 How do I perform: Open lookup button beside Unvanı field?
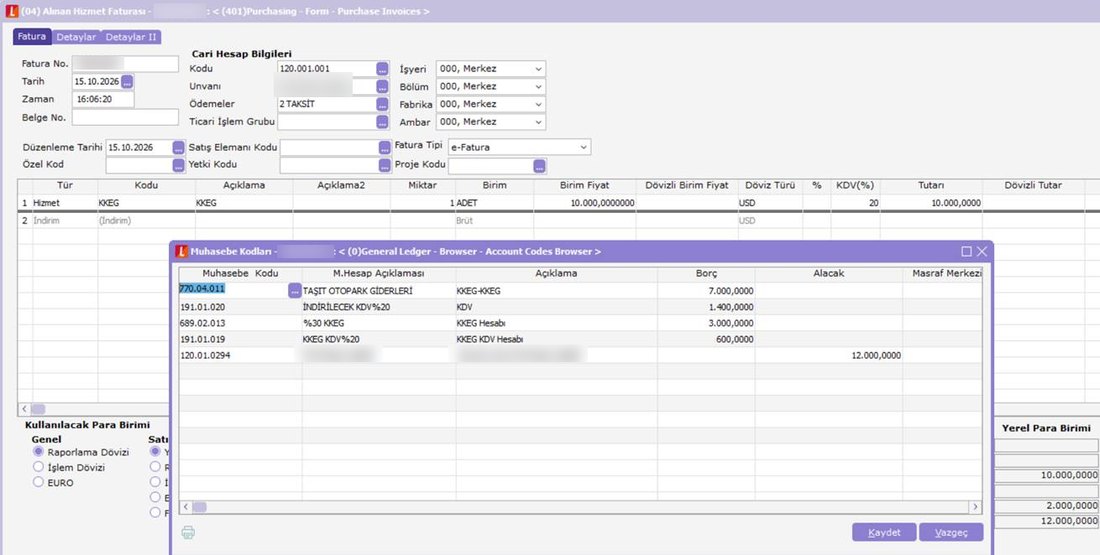382,87
